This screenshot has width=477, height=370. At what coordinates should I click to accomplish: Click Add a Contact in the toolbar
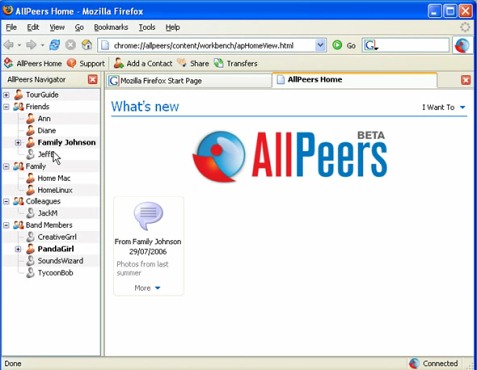click(143, 63)
